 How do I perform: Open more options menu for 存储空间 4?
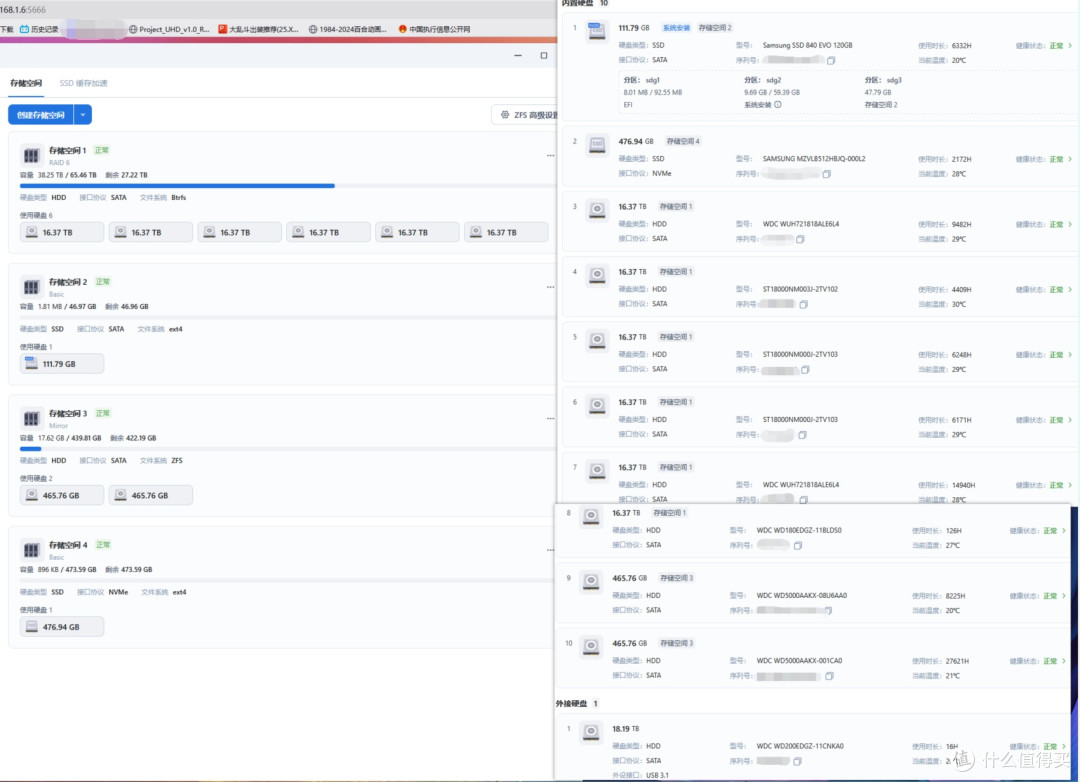coord(550,551)
